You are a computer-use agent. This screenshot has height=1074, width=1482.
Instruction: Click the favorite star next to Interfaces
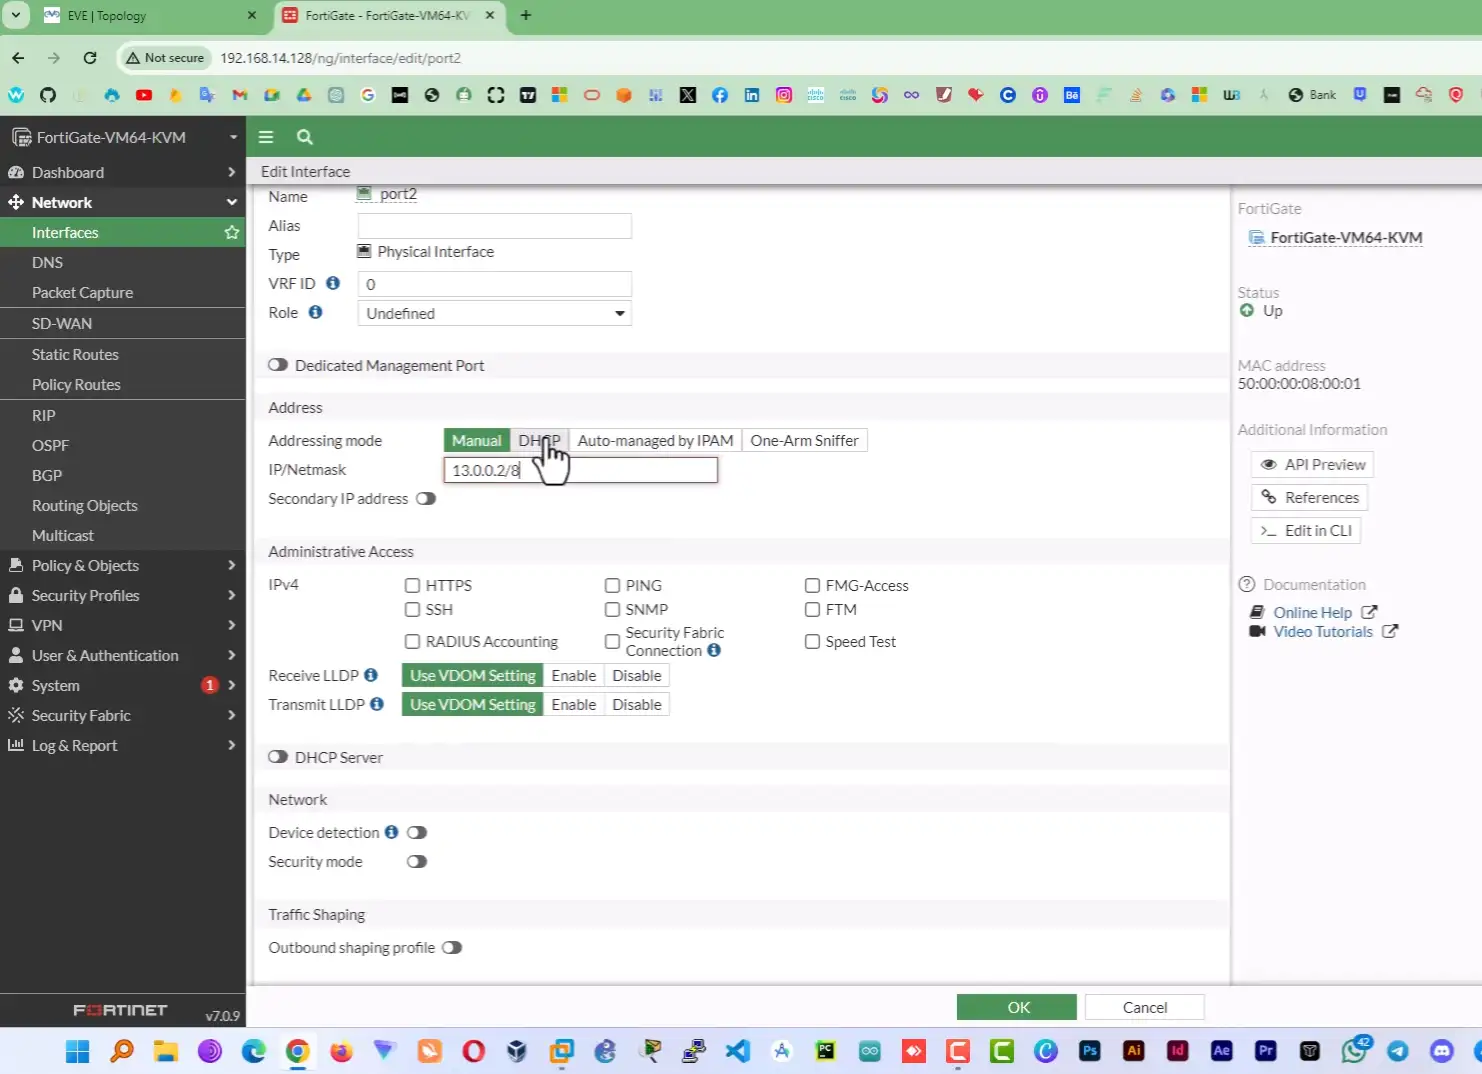pos(231,232)
